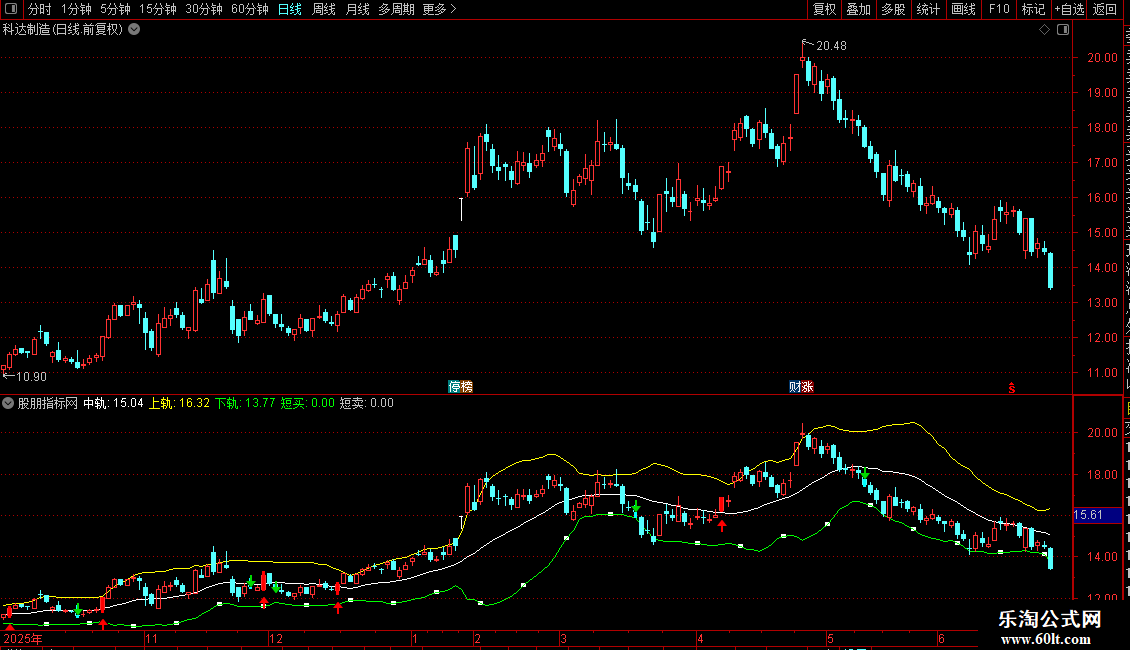The height and width of the screenshot is (650, 1130).
Task: Click the diamond icon in main chart
Action: (x=1044, y=30)
